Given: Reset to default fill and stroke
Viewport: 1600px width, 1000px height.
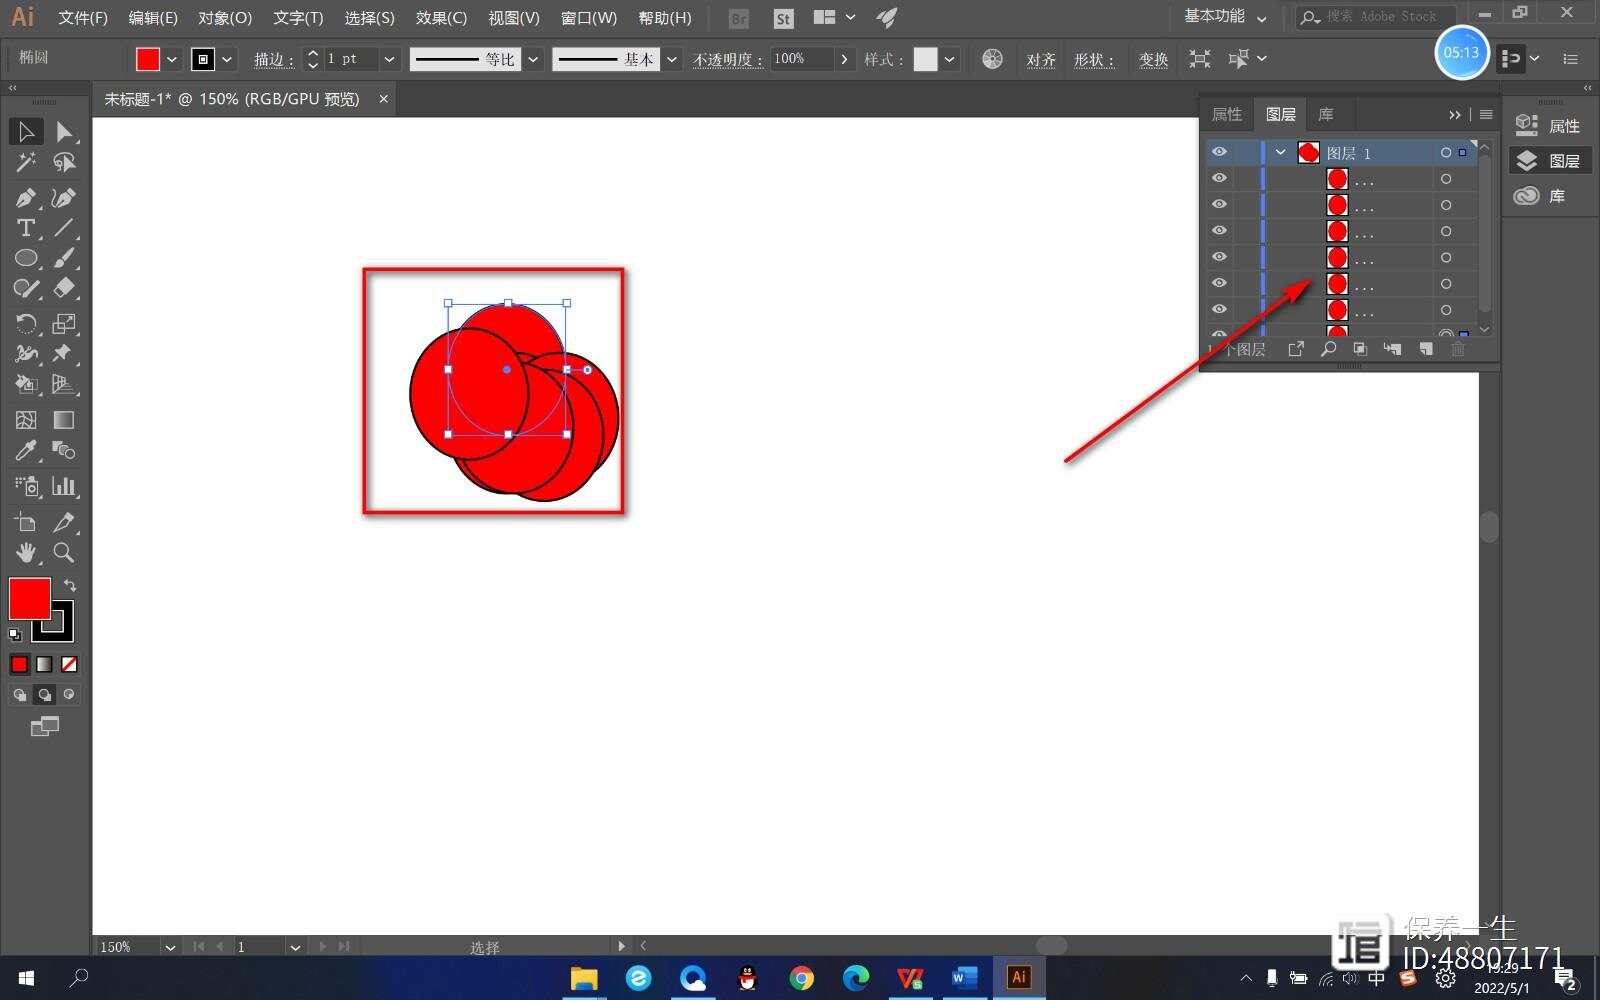Looking at the screenshot, I should pos(15,634).
